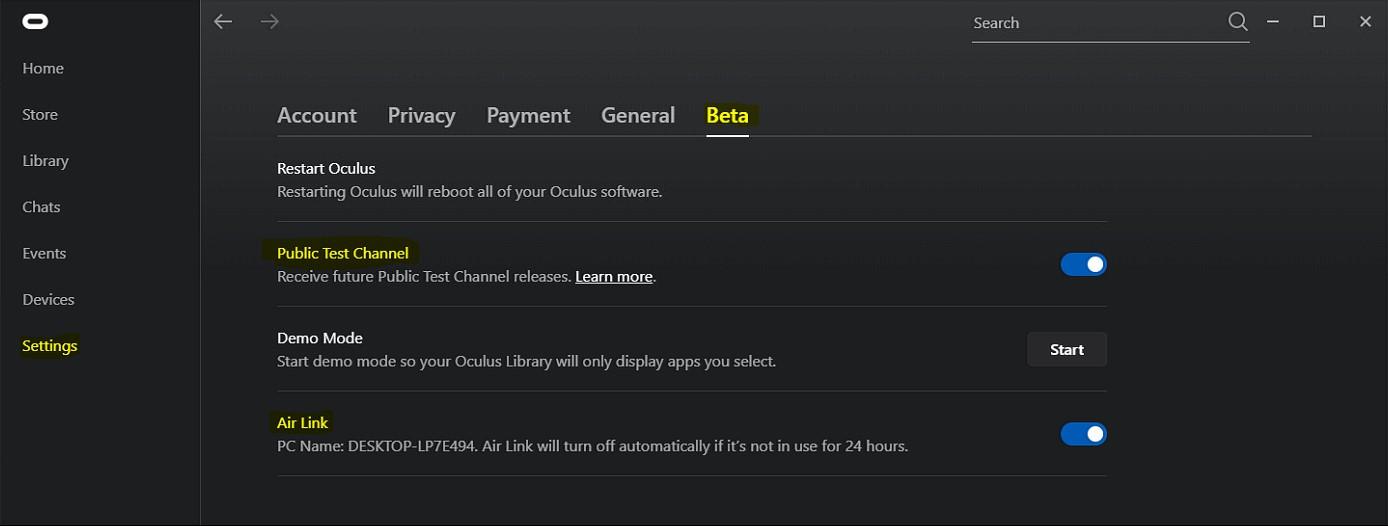Click the Oculus logo icon

click(x=35, y=21)
